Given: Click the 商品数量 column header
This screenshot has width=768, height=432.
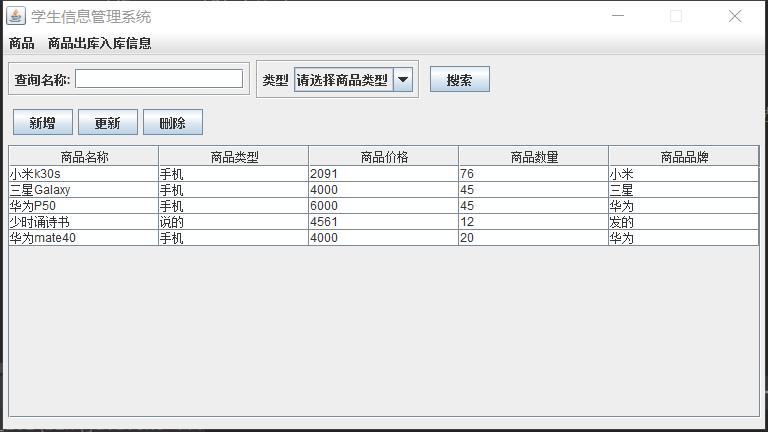Looking at the screenshot, I should (x=534, y=156).
